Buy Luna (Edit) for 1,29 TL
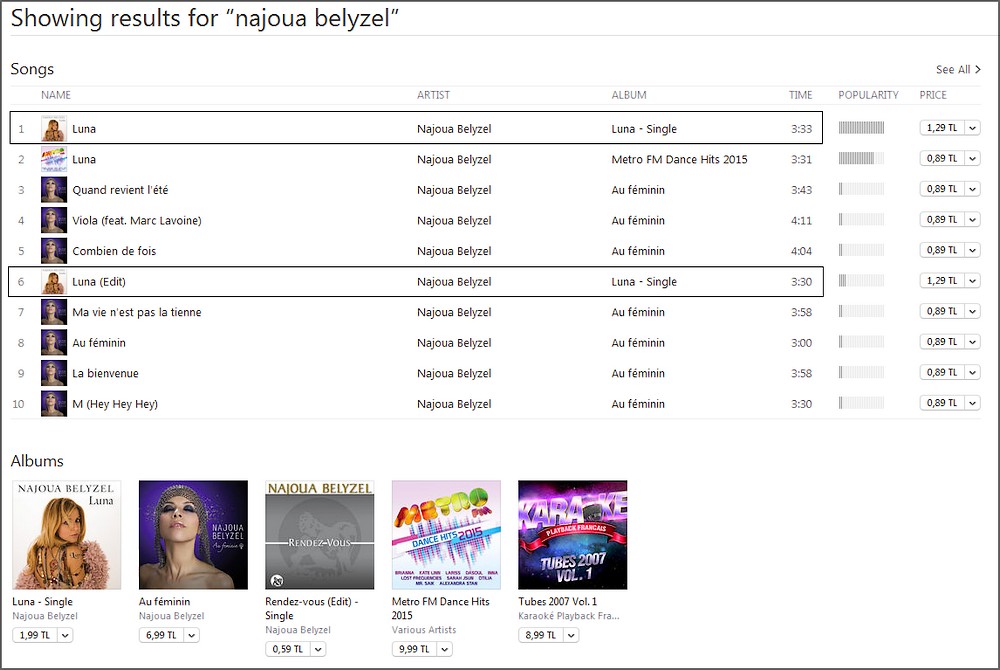The image size is (1000, 670). pos(942,280)
